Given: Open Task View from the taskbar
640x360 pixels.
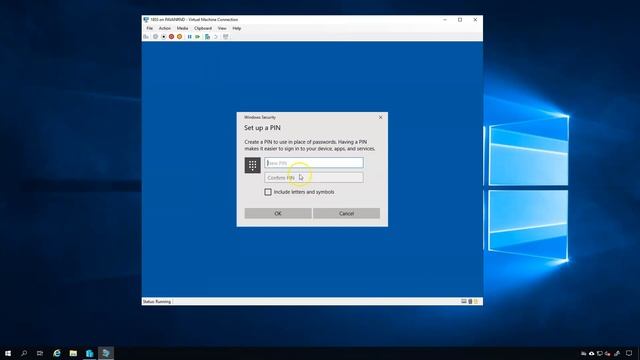Looking at the screenshot, I should (40, 353).
